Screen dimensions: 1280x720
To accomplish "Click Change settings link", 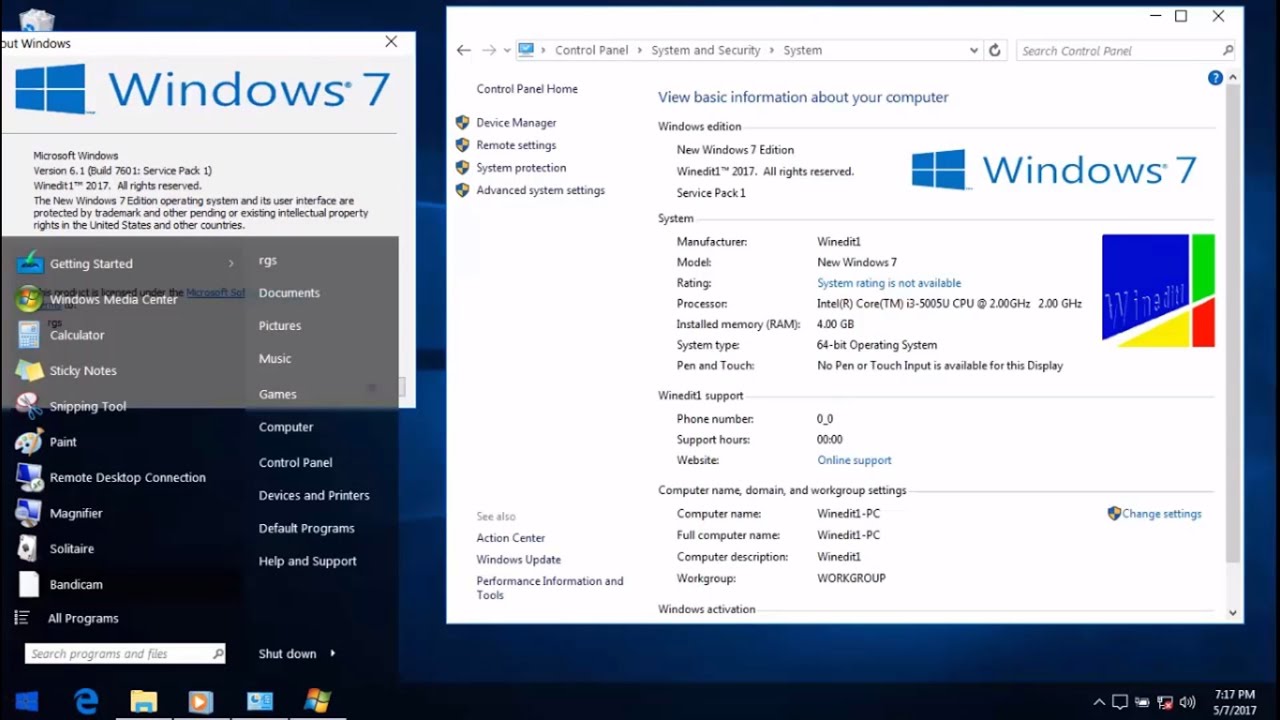I will 1161,514.
